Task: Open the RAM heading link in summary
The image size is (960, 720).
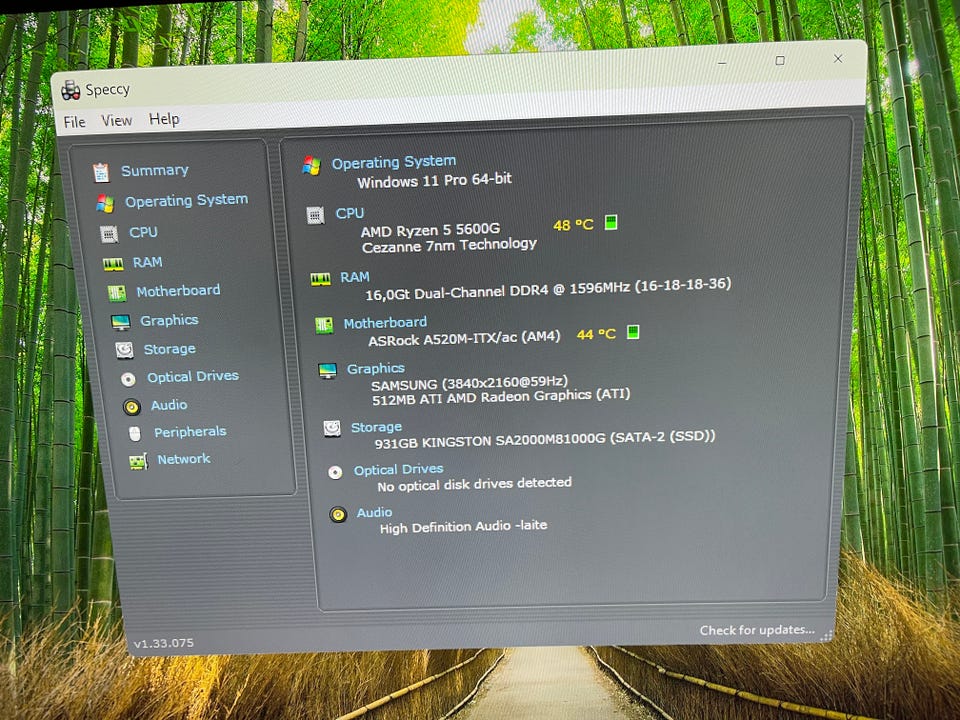Action: coord(354,277)
